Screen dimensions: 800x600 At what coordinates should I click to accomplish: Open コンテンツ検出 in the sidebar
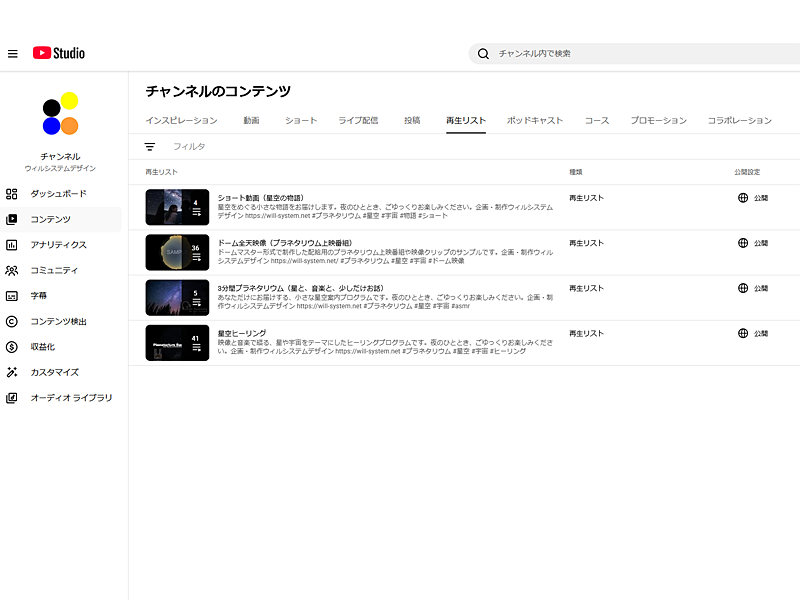[58, 321]
